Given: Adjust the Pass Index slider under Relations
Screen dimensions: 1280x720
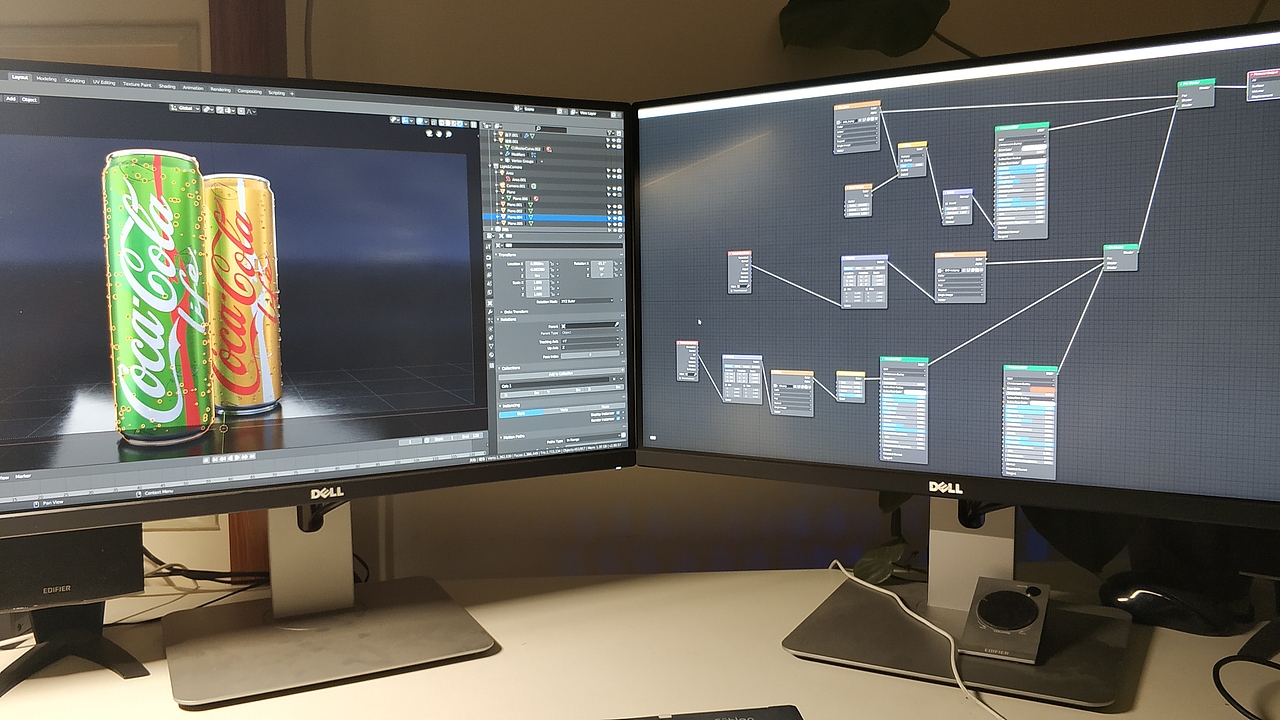Looking at the screenshot, I should coord(591,356).
